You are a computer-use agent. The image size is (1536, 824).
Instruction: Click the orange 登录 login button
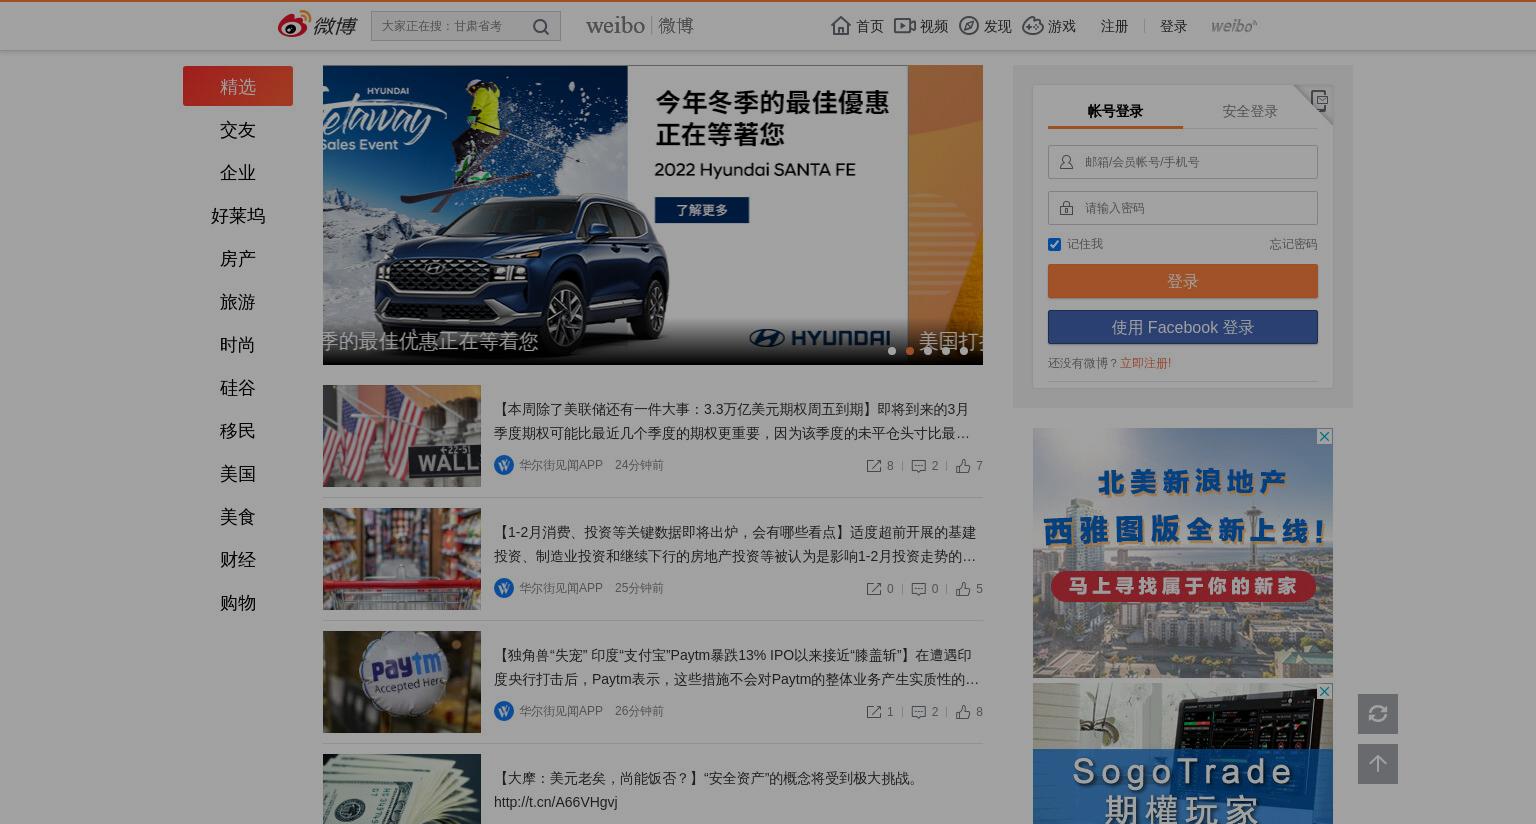coord(1183,281)
